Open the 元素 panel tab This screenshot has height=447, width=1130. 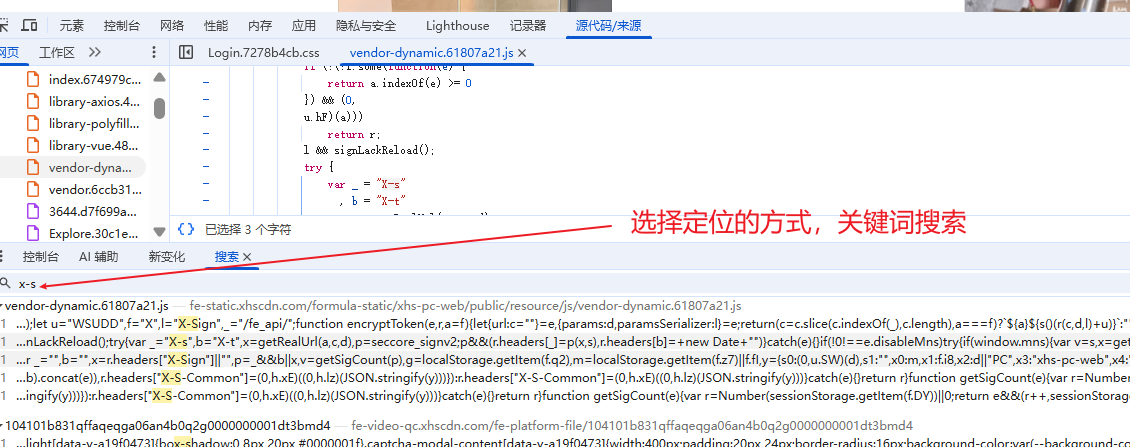[x=71, y=26]
